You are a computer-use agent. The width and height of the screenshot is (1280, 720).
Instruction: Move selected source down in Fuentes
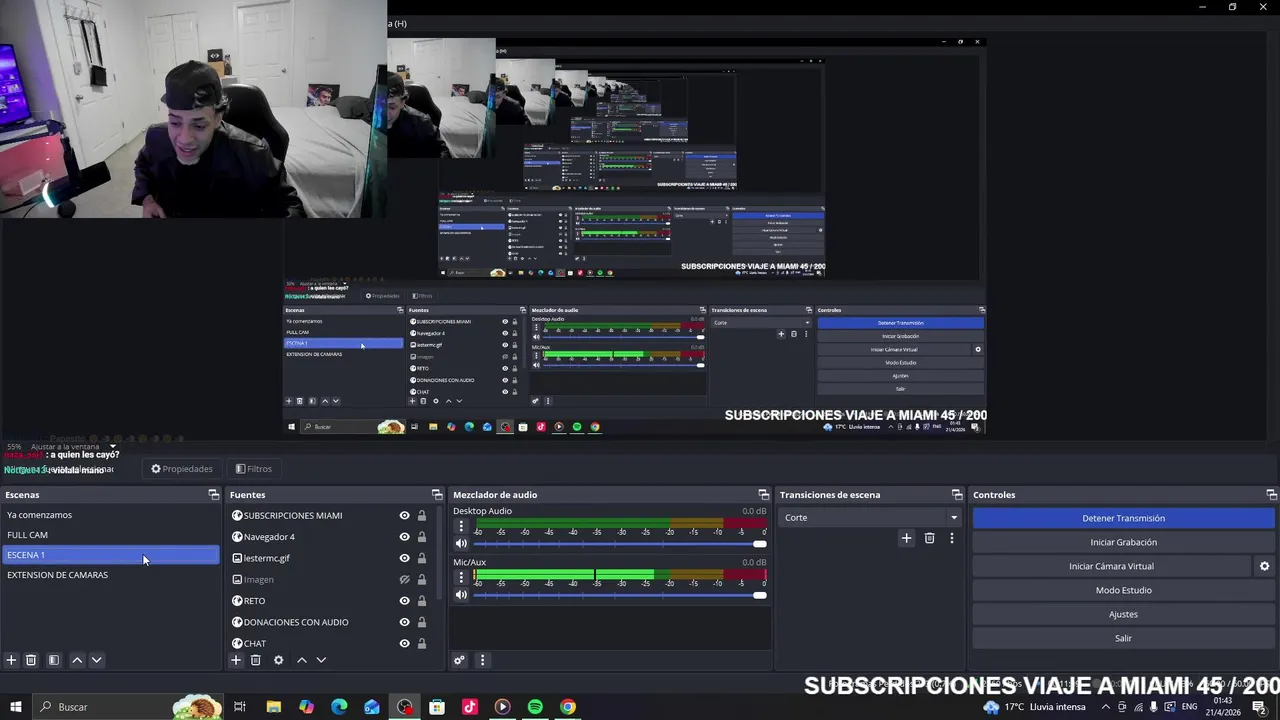[x=321, y=660]
